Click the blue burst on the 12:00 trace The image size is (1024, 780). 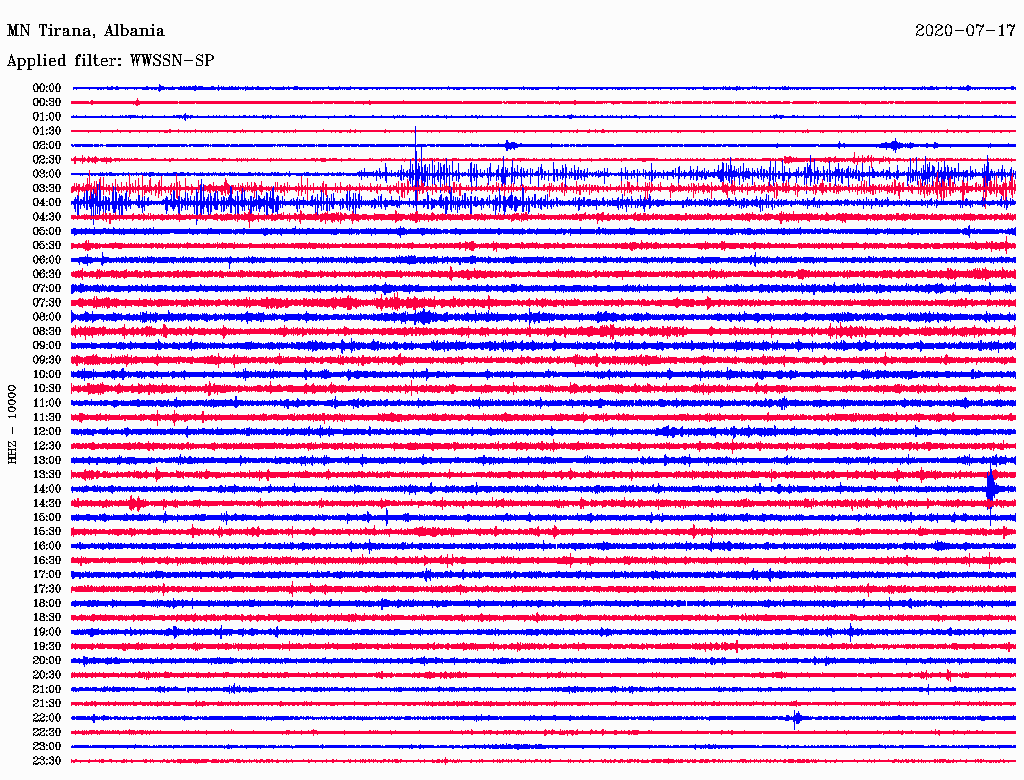pyautogui.click(x=670, y=431)
